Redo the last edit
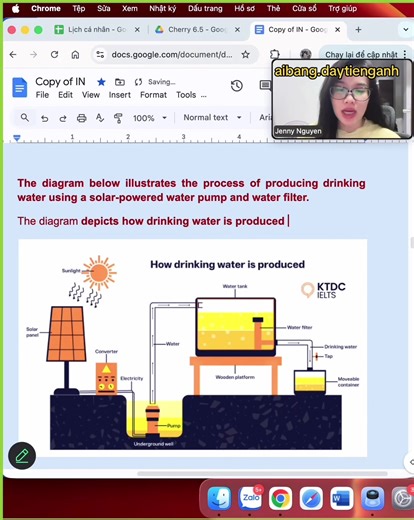Screen dimensions: 414x520 63,118
